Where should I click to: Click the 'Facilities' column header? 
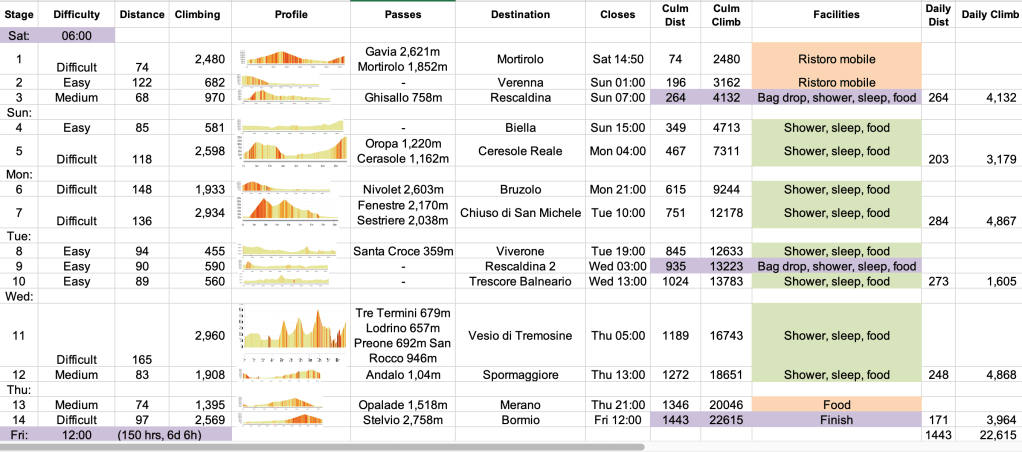click(835, 15)
